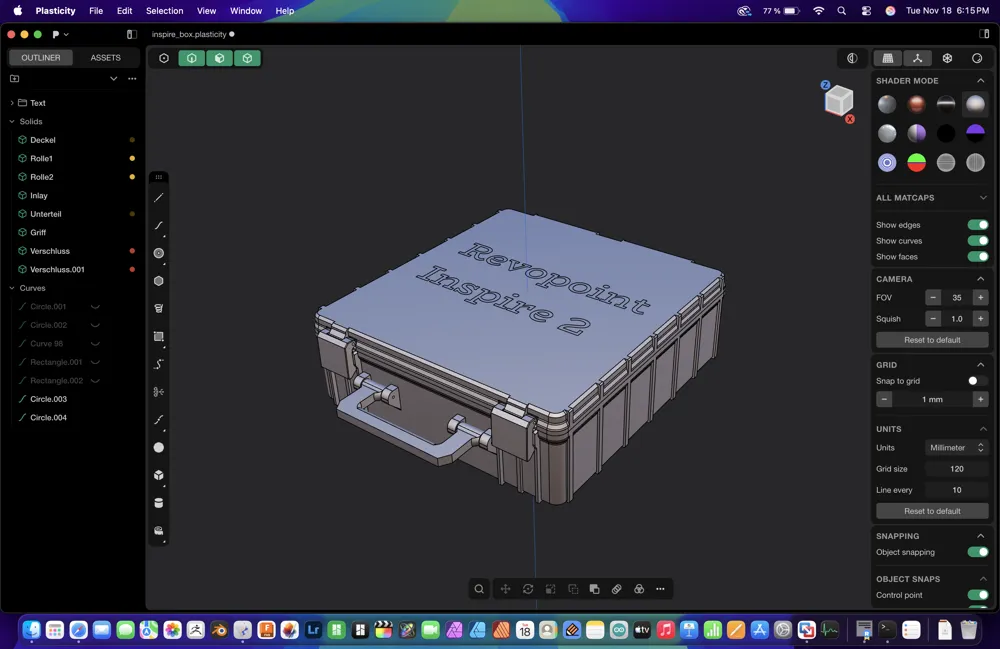Open the View menu

[206, 11]
